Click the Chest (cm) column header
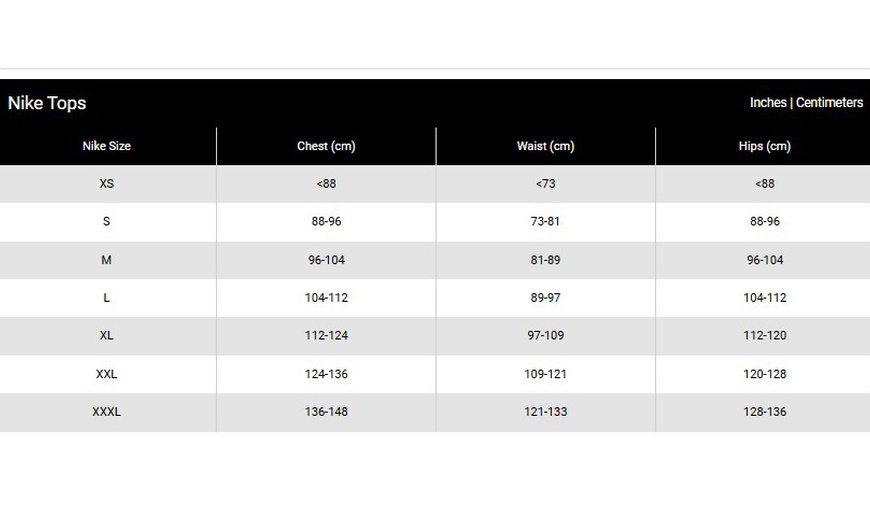This screenshot has height=524, width=870. point(326,146)
